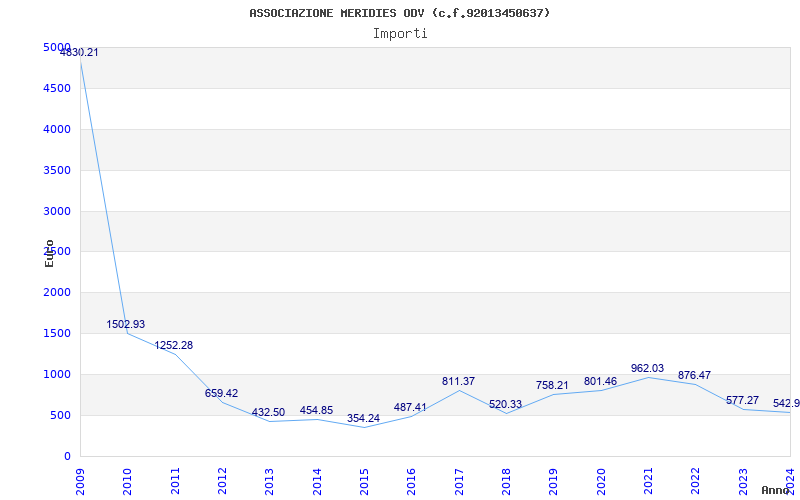Viewport: 800px width, 500px height.
Task: Select the x-axis year 2016
Action: pyautogui.click(x=411, y=482)
